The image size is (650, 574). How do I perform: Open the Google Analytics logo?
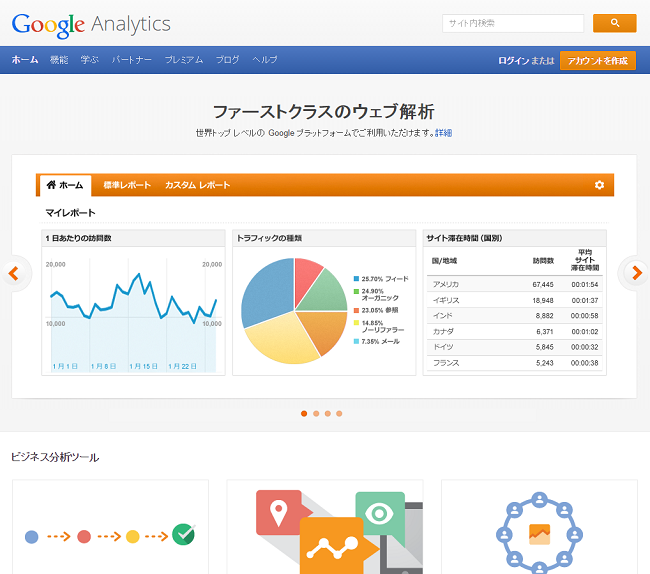click(91, 25)
